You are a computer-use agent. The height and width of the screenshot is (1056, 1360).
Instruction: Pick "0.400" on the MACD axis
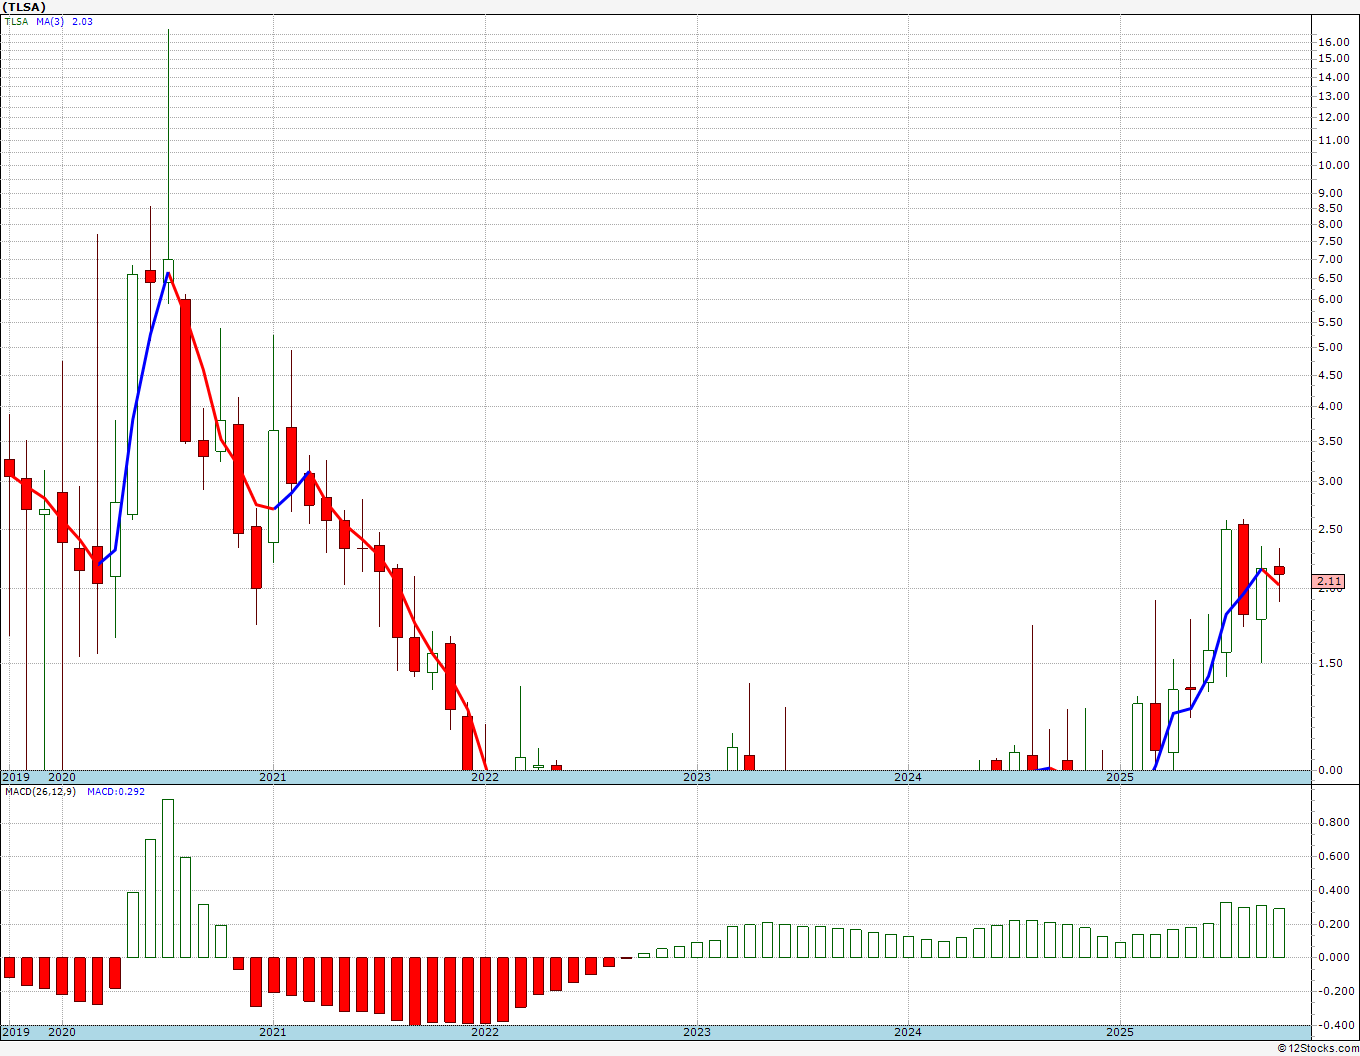[1333, 890]
